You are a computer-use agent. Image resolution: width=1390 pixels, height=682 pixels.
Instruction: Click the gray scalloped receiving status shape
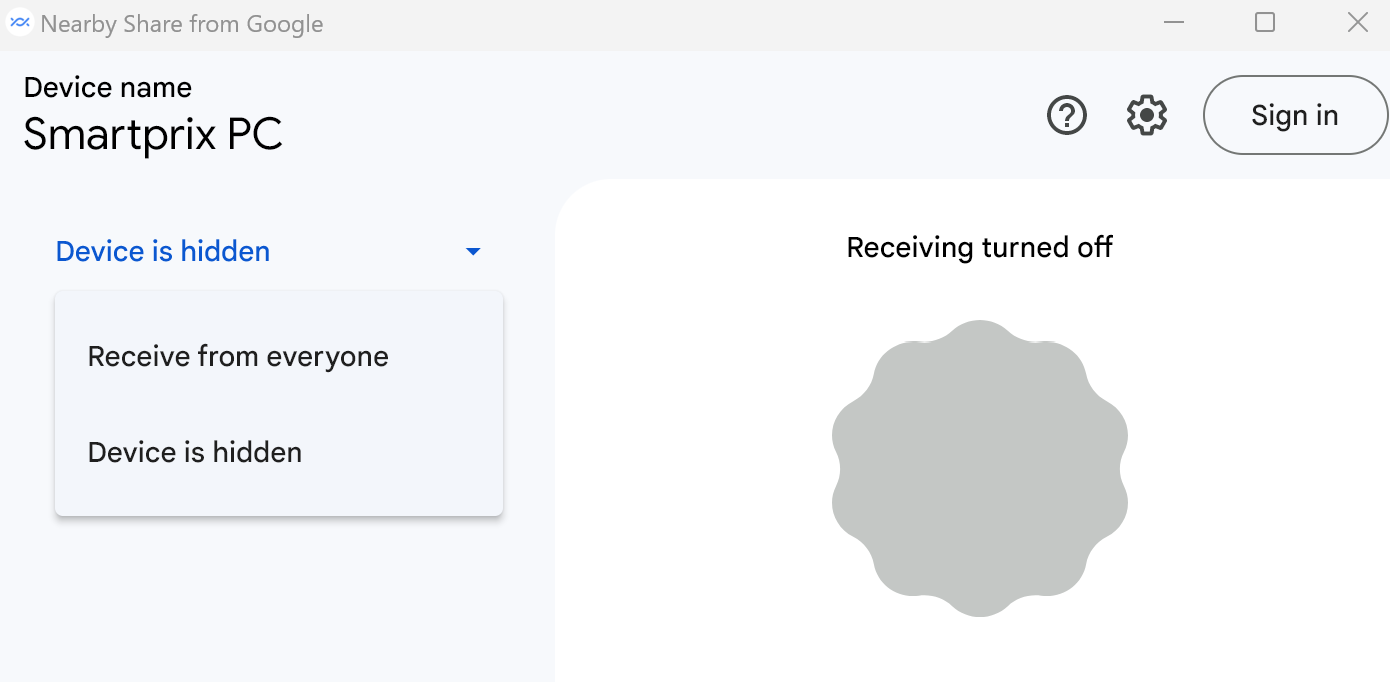click(x=980, y=468)
